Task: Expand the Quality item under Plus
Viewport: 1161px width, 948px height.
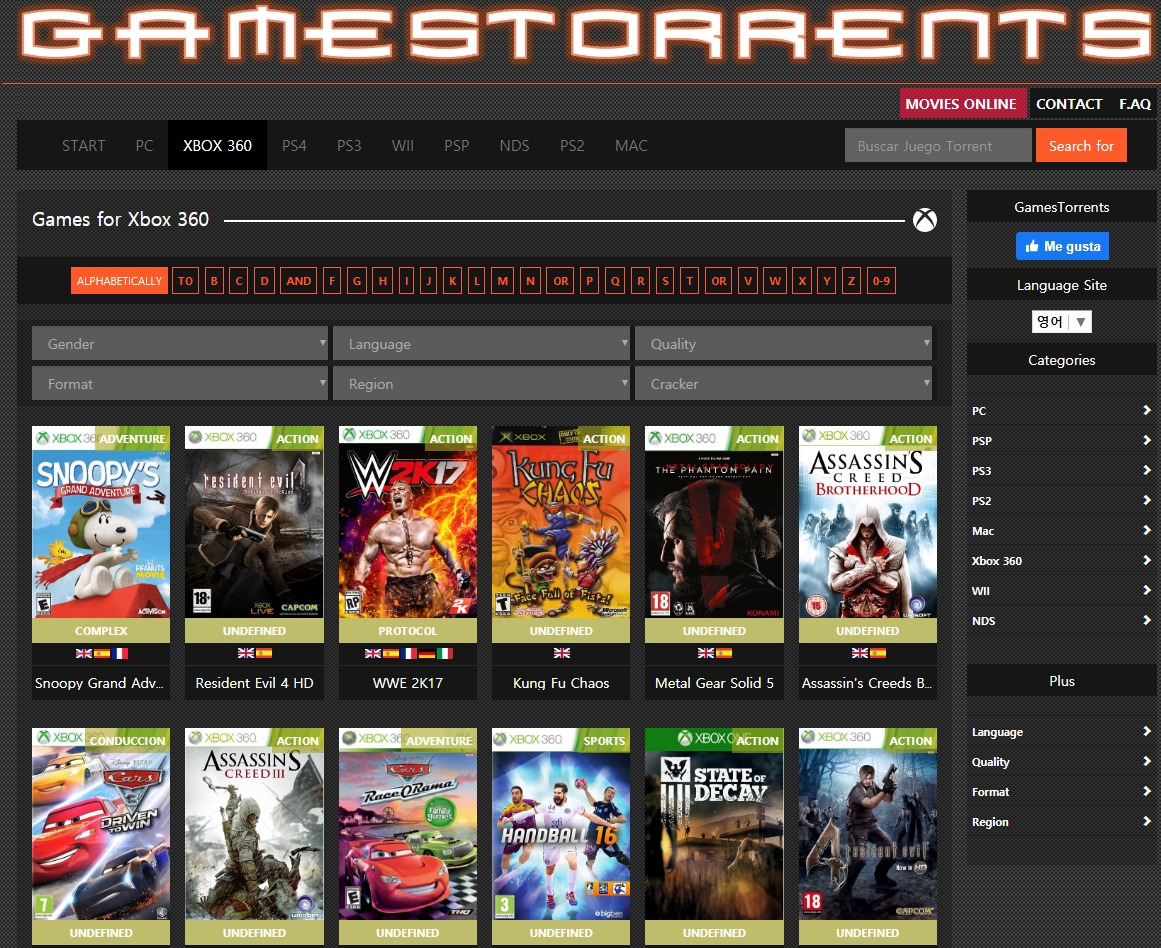Action: (x=1062, y=761)
